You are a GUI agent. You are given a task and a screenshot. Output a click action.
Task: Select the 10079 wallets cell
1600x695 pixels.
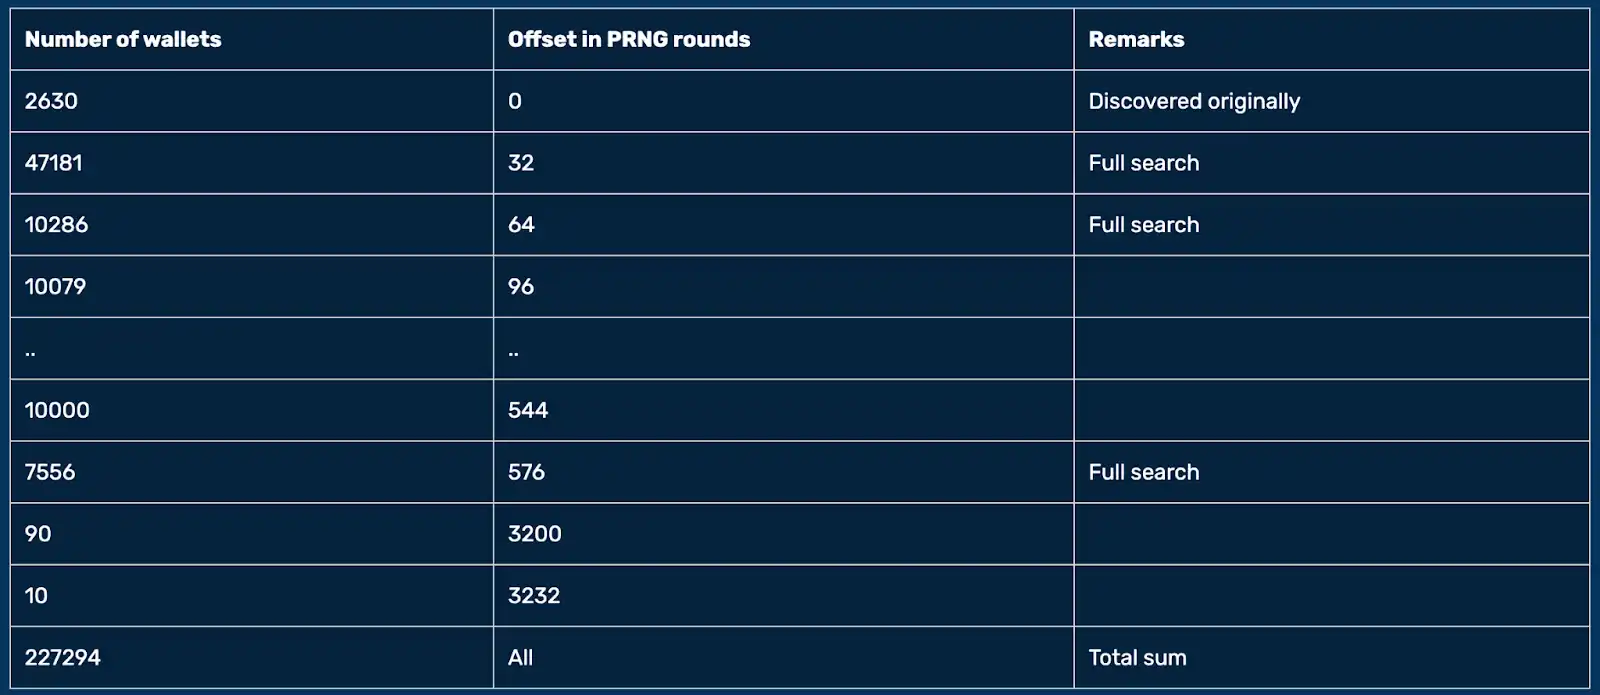tap(56, 287)
